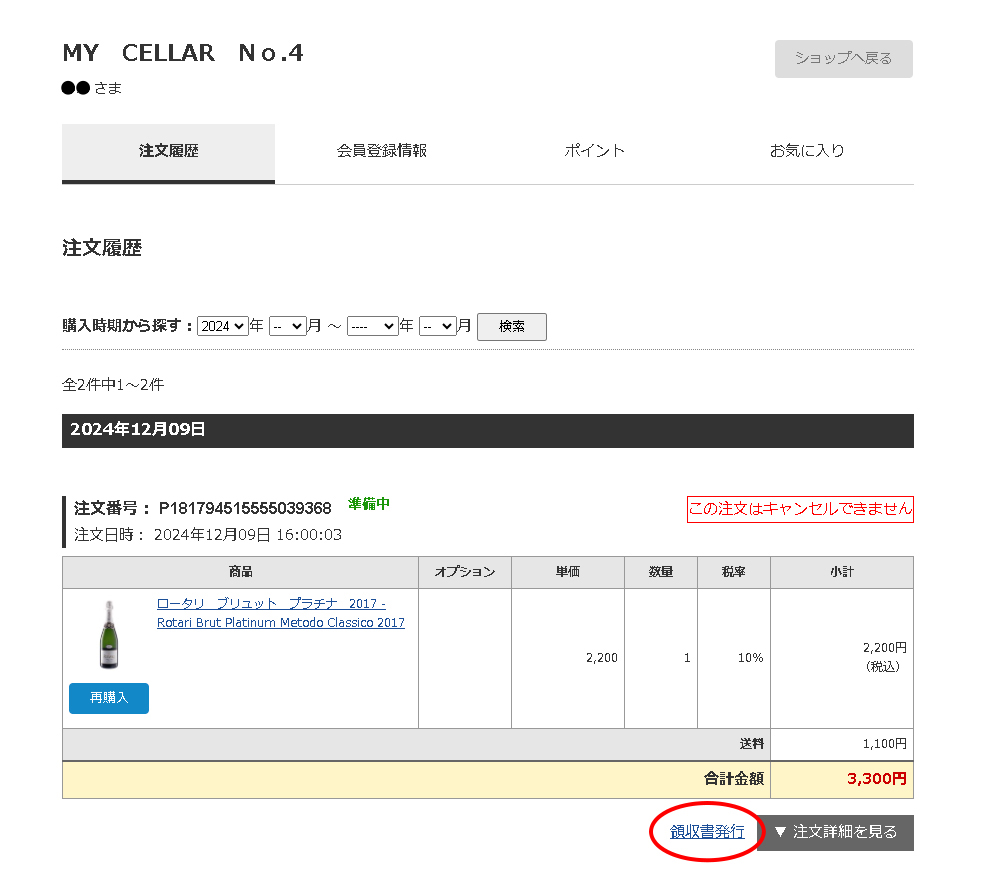984x889 pixels.
Task: Click the green 準備中 status label
Action: (368, 504)
